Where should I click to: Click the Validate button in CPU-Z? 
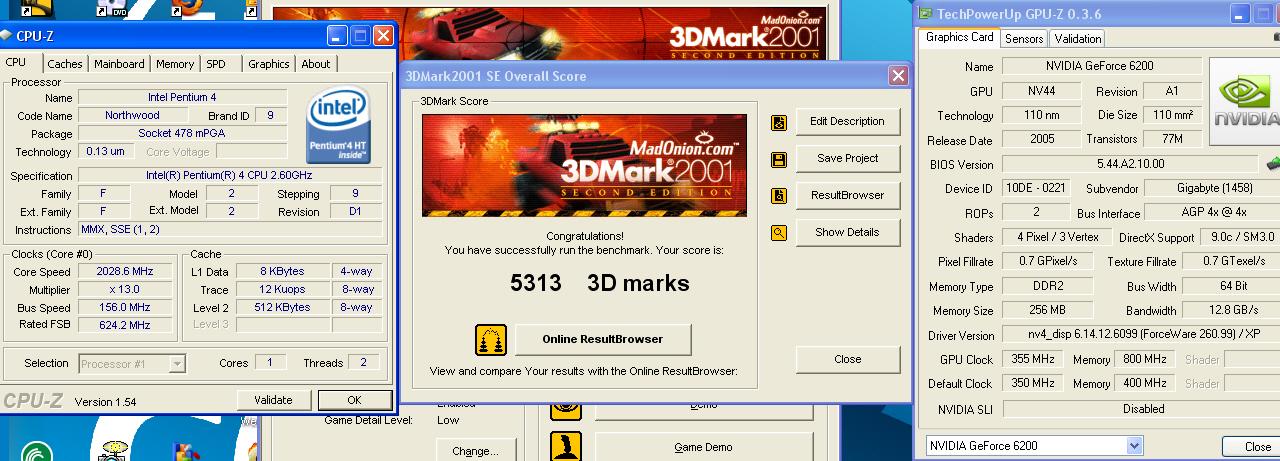point(273,400)
